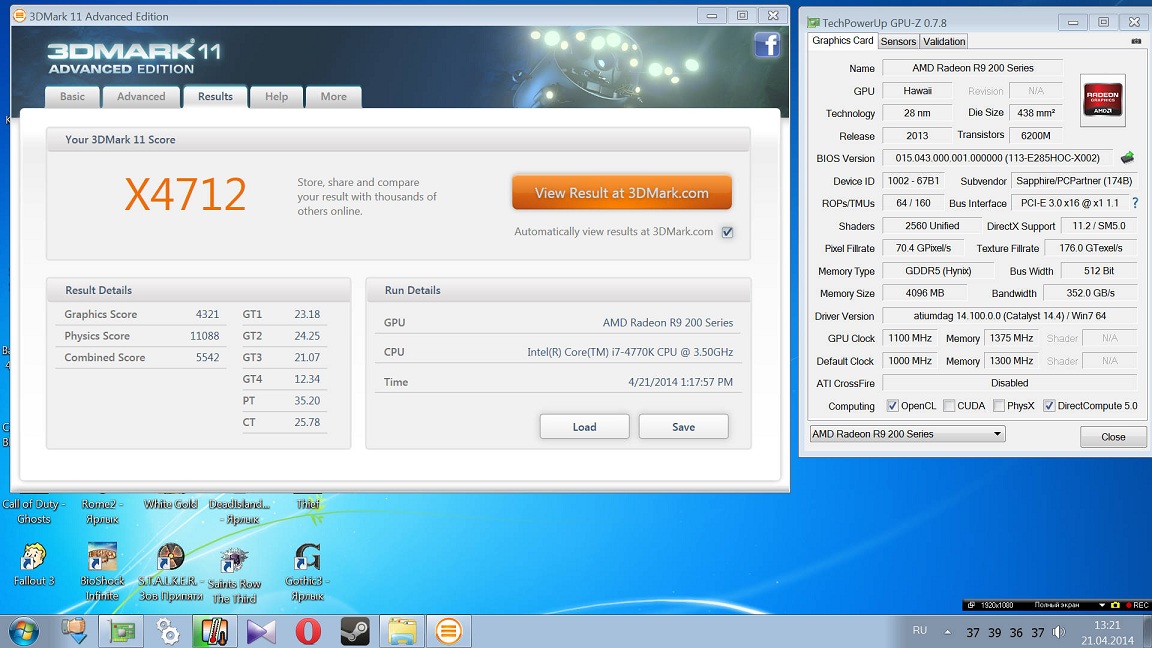Click View Result at 3DMark.com button

[622, 192]
